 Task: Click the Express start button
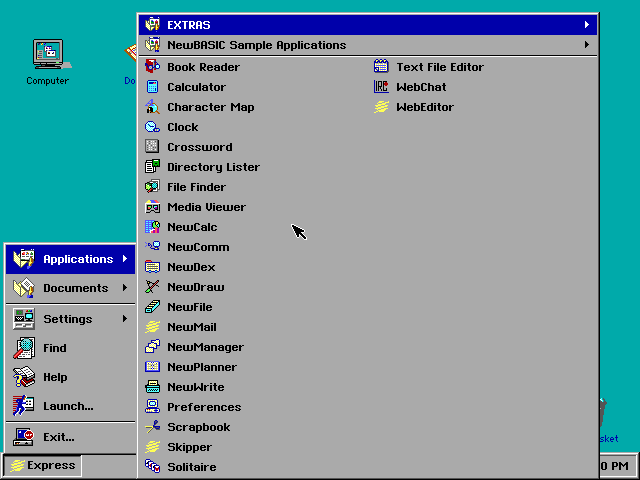coord(42,465)
